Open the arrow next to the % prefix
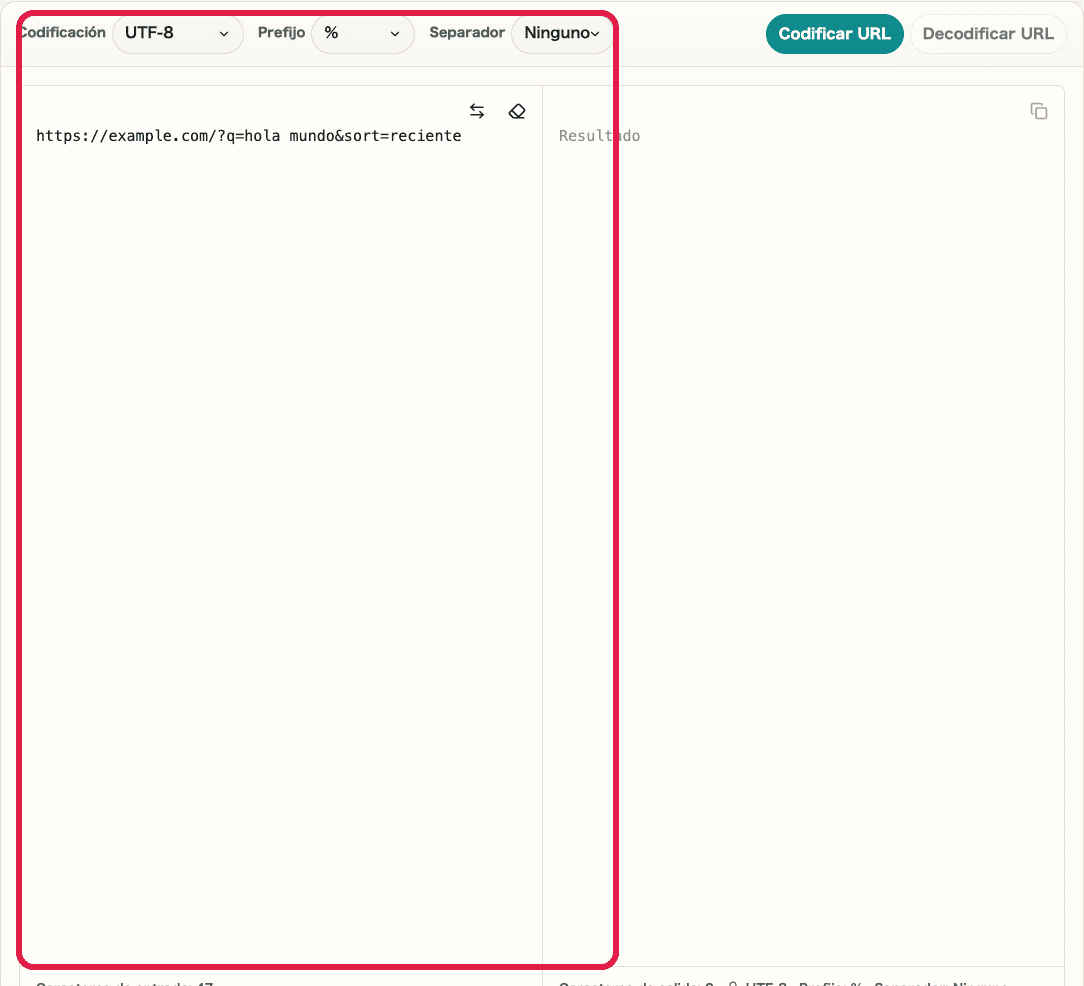The width and height of the screenshot is (1084, 986). 394,33
